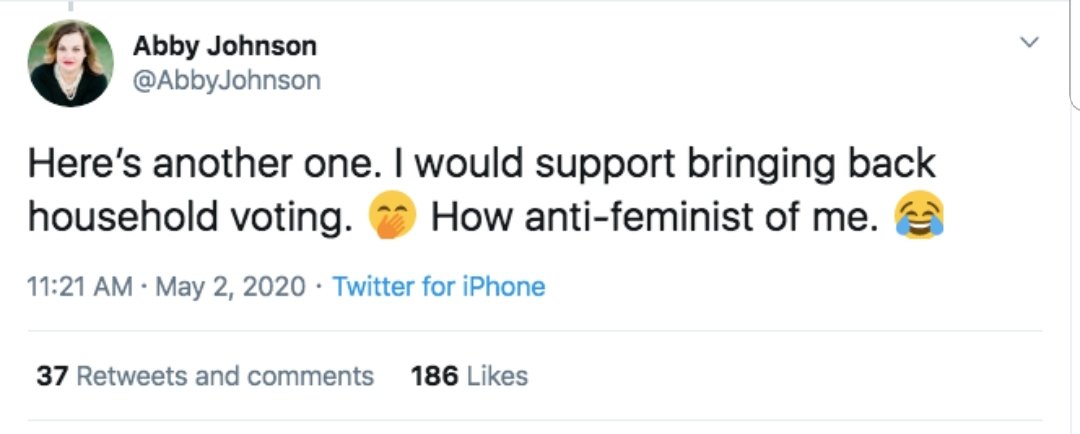Click the like count number 186
Image resolution: width=1080 pixels, height=434 pixels.
(x=434, y=376)
